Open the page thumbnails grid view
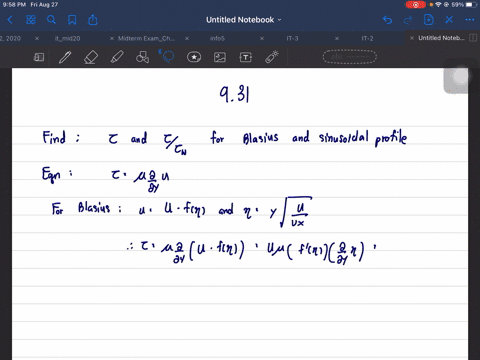 click(x=31, y=20)
